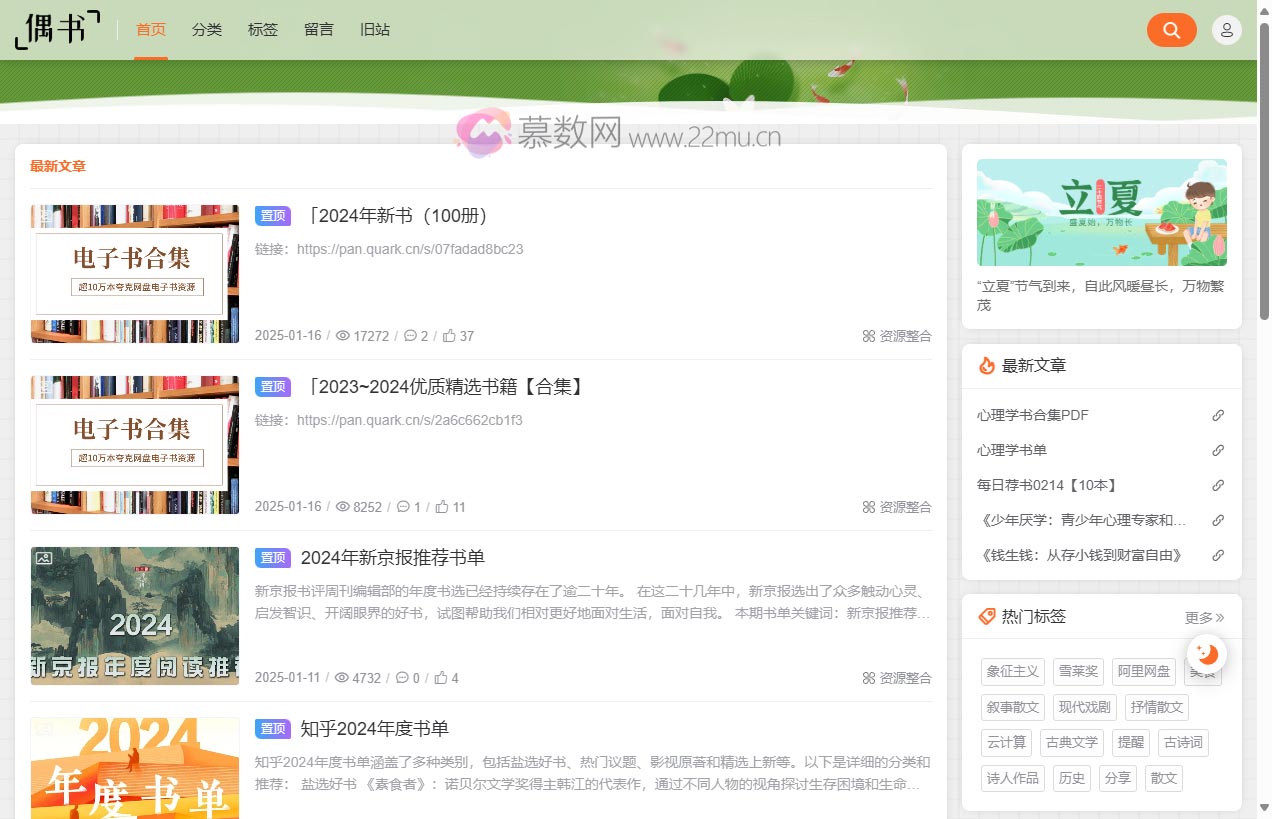Click the user avatar icon top right
This screenshot has height=819, width=1272.
tap(1226, 29)
